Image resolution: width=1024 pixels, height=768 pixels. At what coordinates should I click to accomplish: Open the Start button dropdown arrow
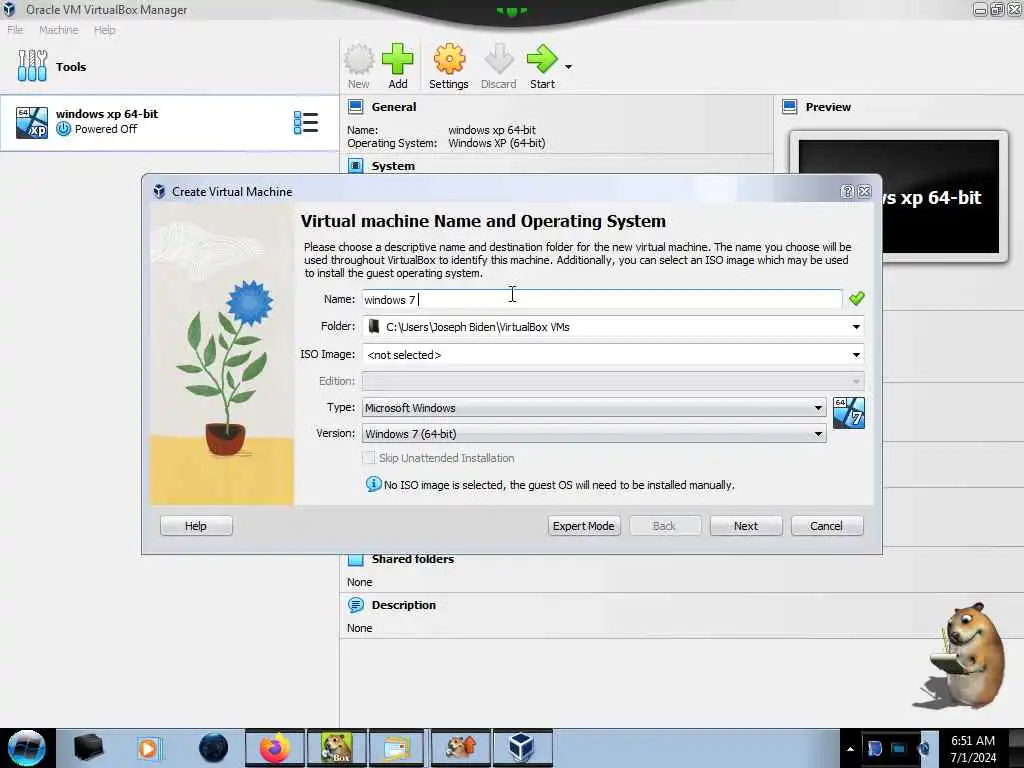[568, 67]
